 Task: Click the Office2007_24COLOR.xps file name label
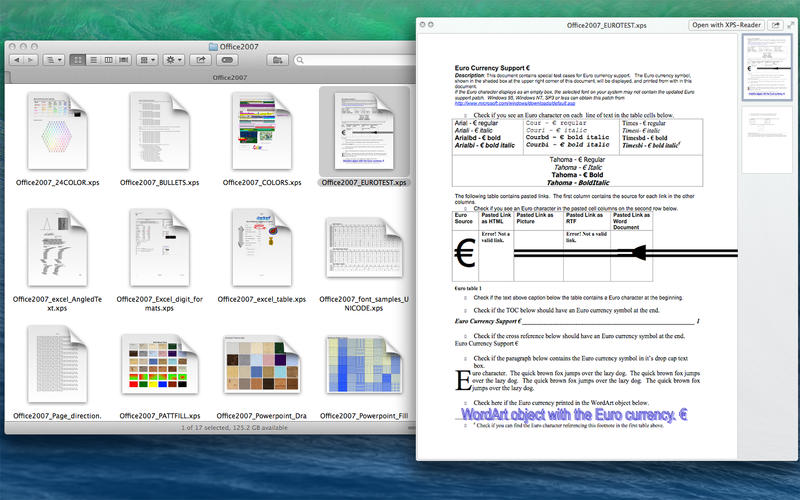coord(57,182)
